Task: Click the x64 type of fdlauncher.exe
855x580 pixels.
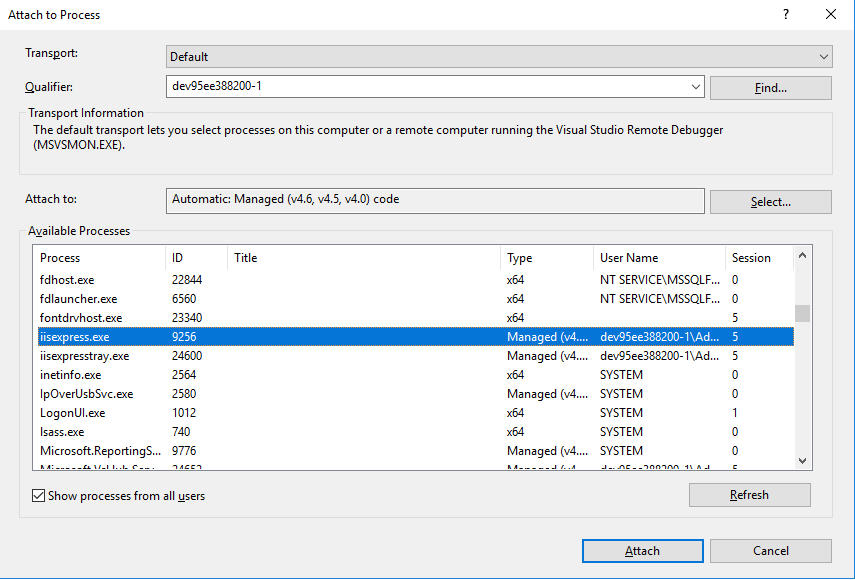Action: click(x=515, y=299)
